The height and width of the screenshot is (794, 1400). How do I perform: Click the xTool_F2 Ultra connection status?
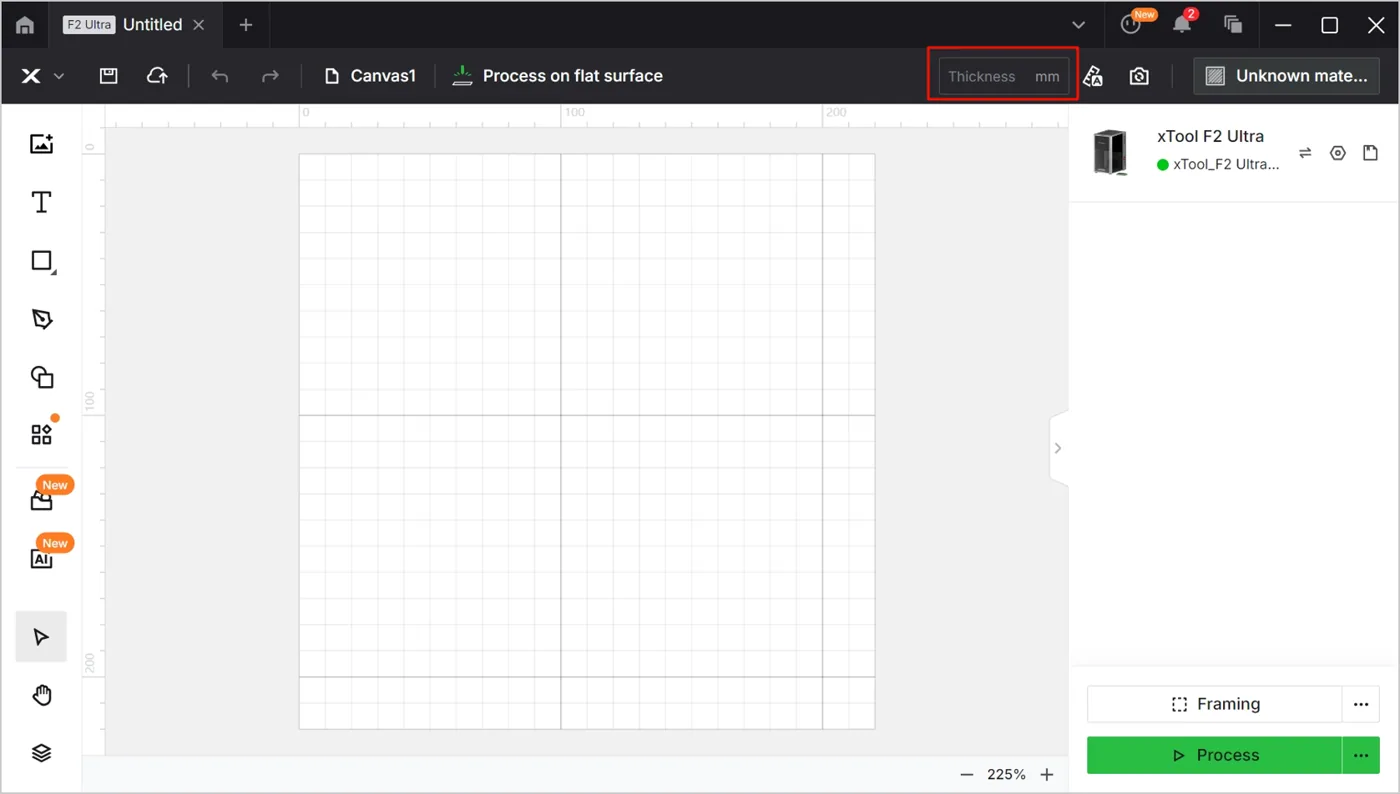(1218, 165)
